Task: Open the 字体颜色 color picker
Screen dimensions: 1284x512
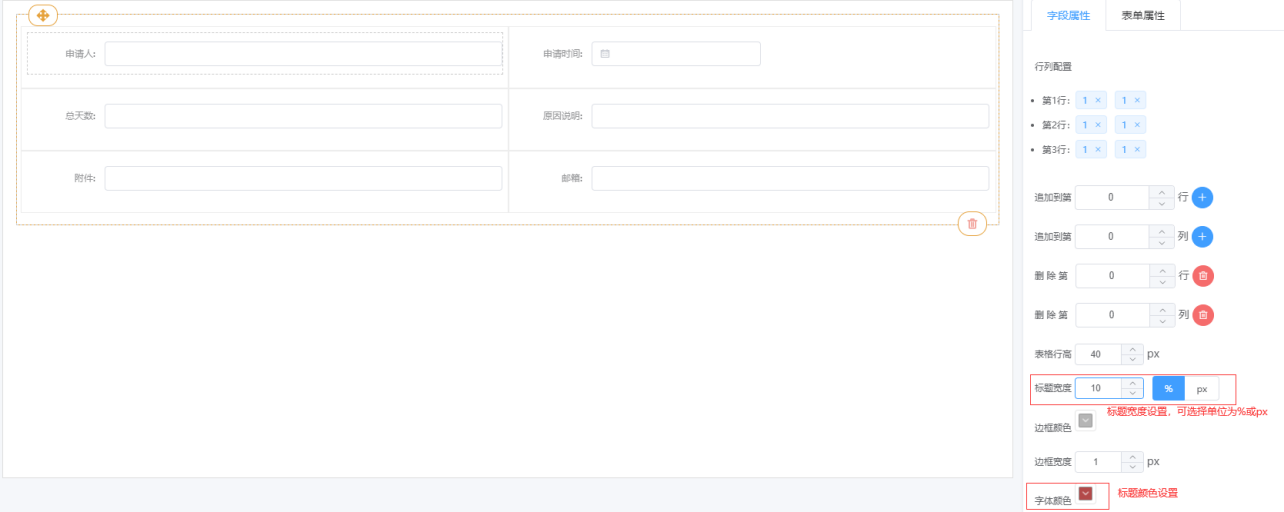Action: (x=1086, y=493)
